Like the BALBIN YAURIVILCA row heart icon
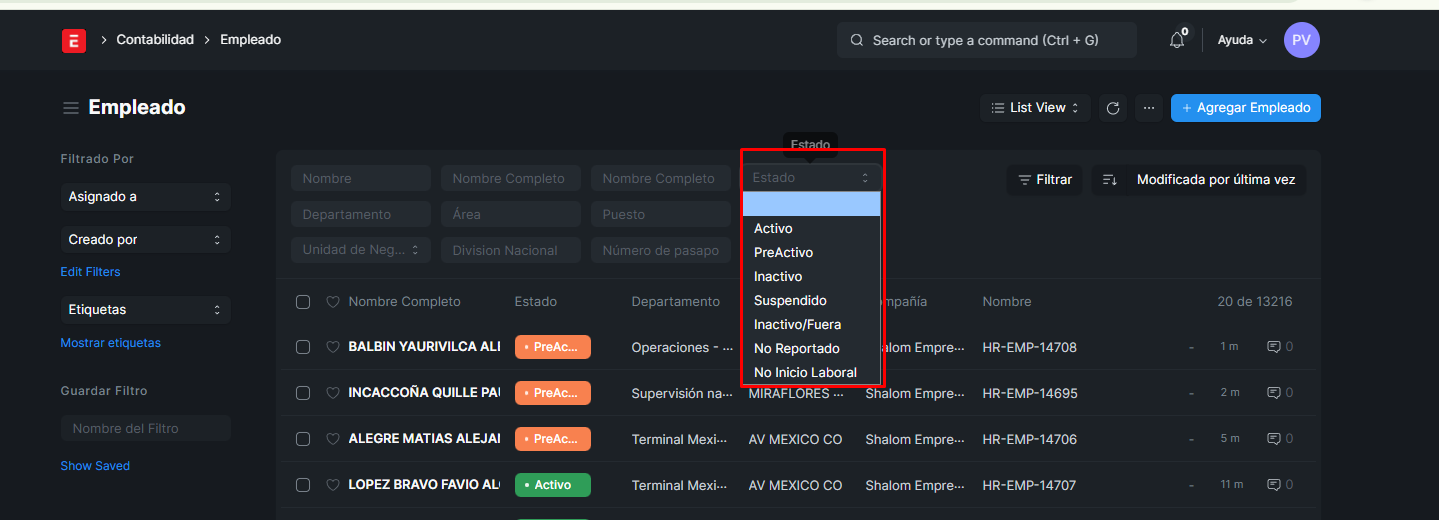This screenshot has width=1439, height=520. 333,347
